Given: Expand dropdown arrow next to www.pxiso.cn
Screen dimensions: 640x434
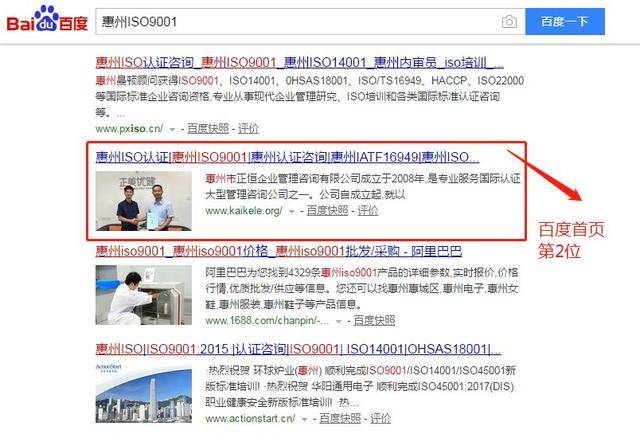Looking at the screenshot, I should 172,129.
